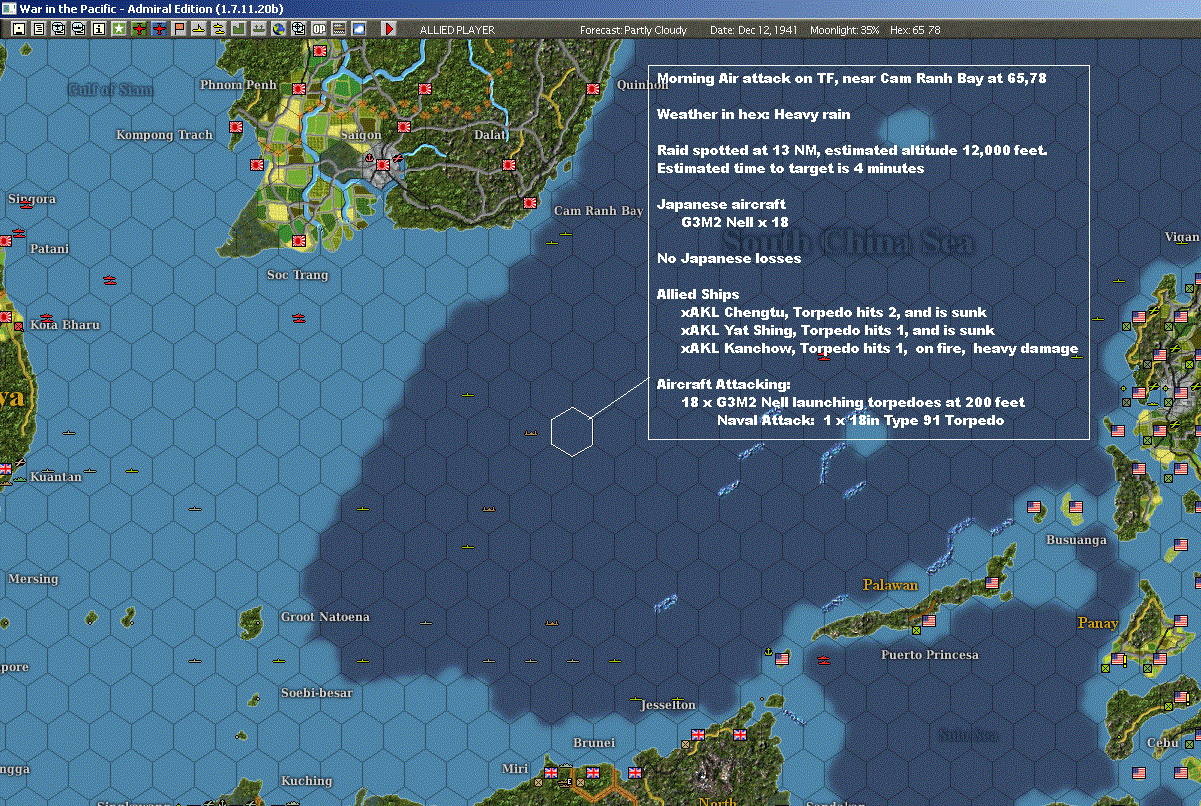Viewport: 1201px width, 806px height.
Task: Click 'Weather in hex: Heavy rain' line
Action: tap(753, 115)
